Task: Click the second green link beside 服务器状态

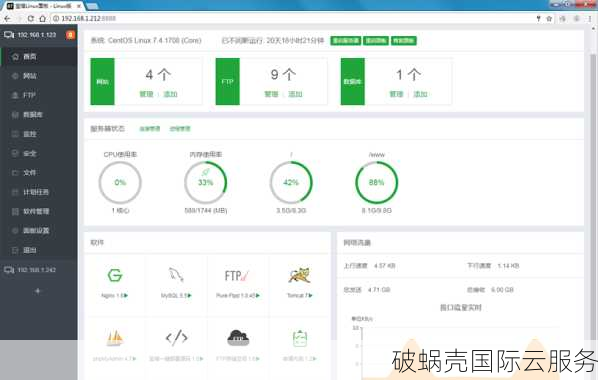Action: tap(180, 129)
